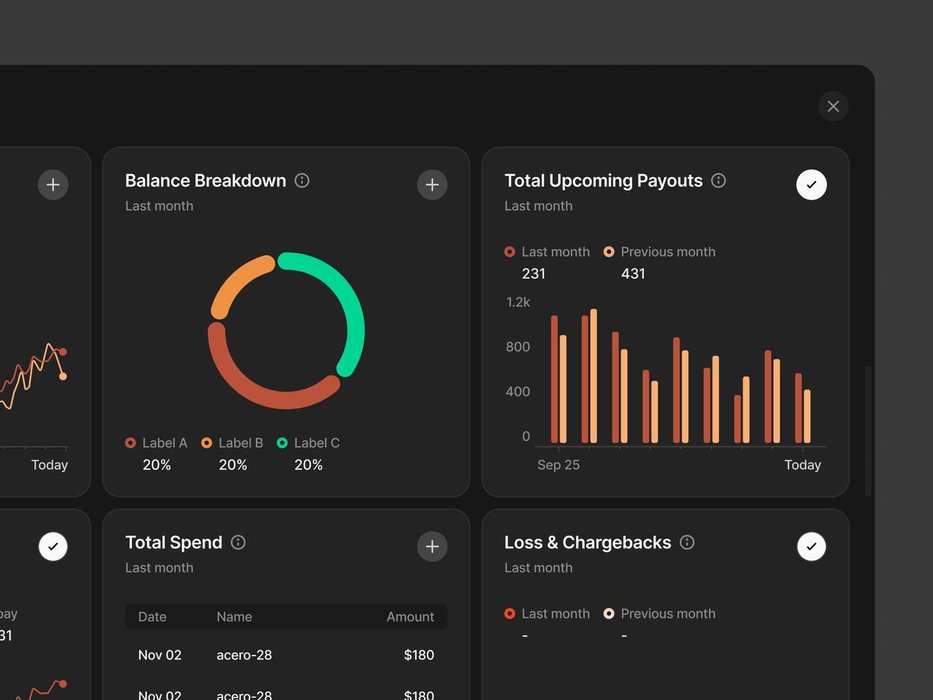Sort table by Date column header

tap(152, 617)
